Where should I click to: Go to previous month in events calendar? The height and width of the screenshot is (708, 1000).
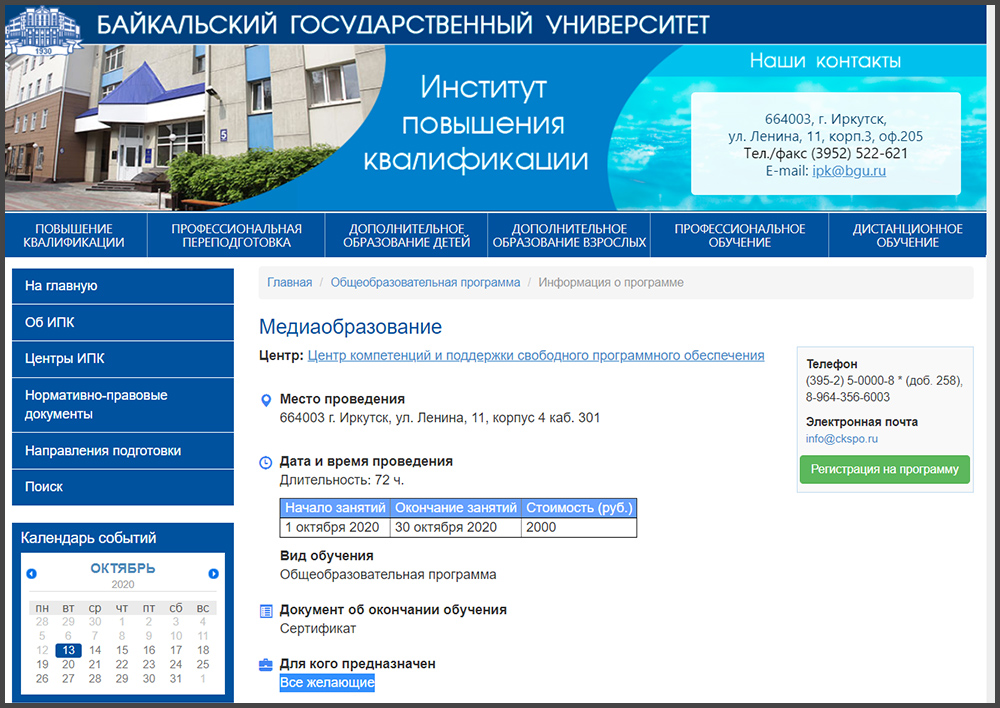click(x=31, y=573)
